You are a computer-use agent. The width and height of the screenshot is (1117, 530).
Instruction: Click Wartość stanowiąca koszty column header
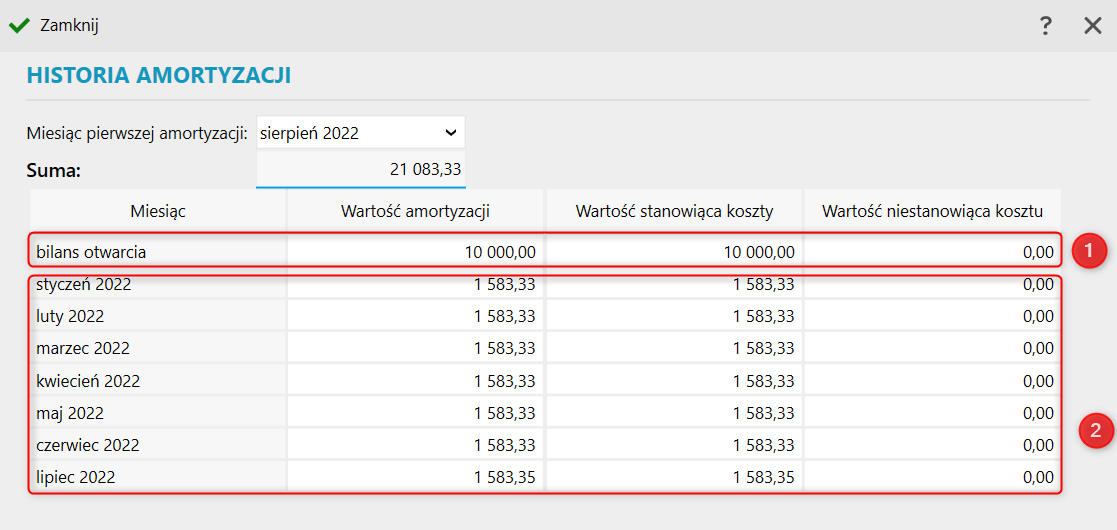[674, 210]
